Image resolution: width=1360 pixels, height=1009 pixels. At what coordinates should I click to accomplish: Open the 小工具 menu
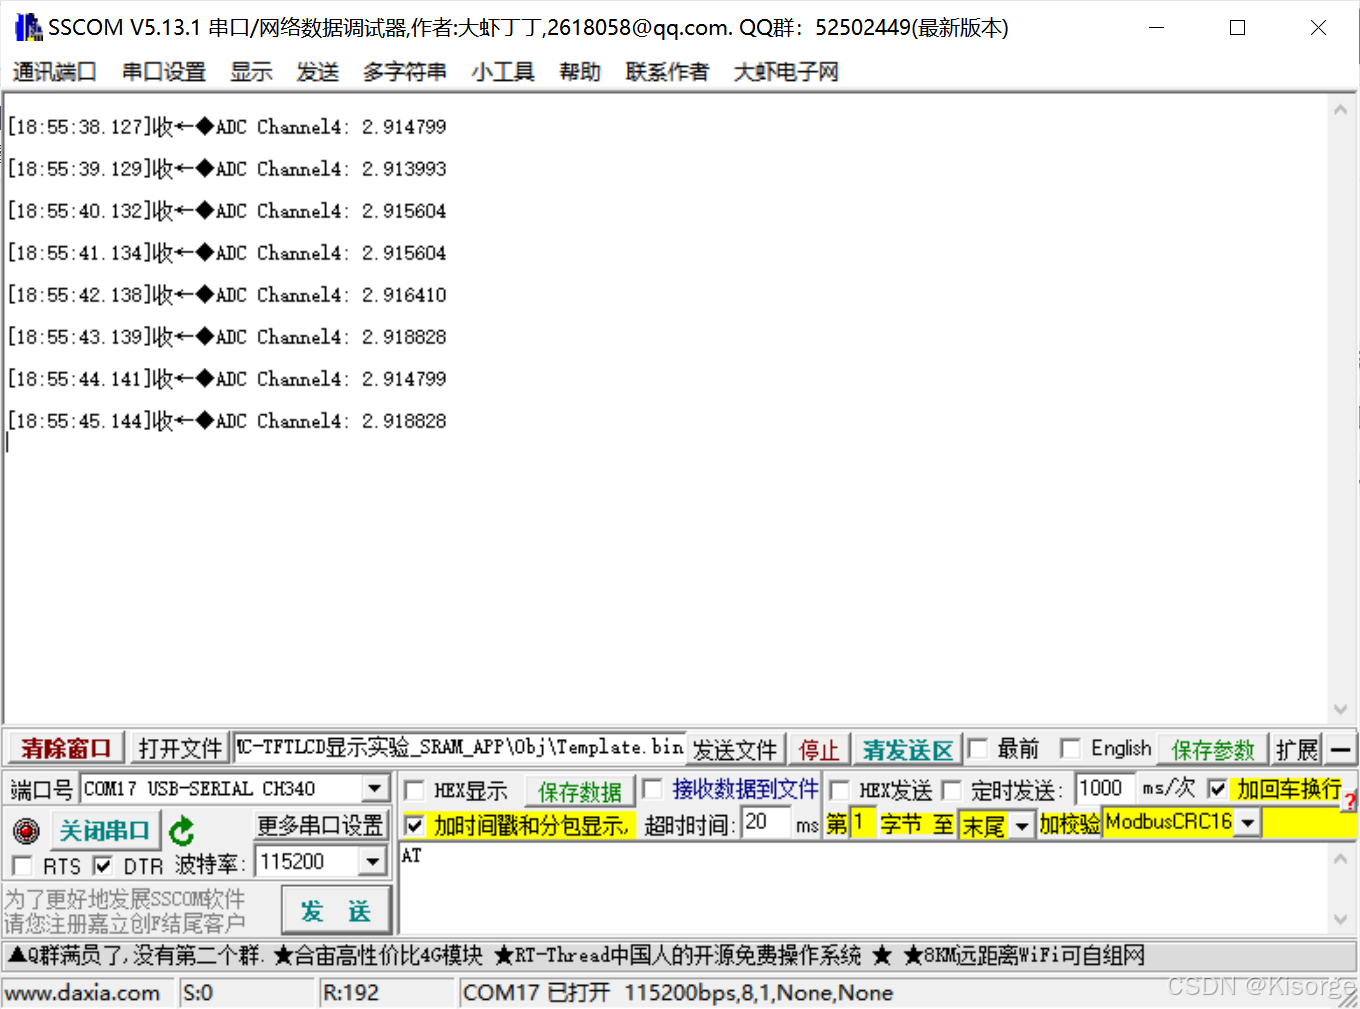(503, 72)
